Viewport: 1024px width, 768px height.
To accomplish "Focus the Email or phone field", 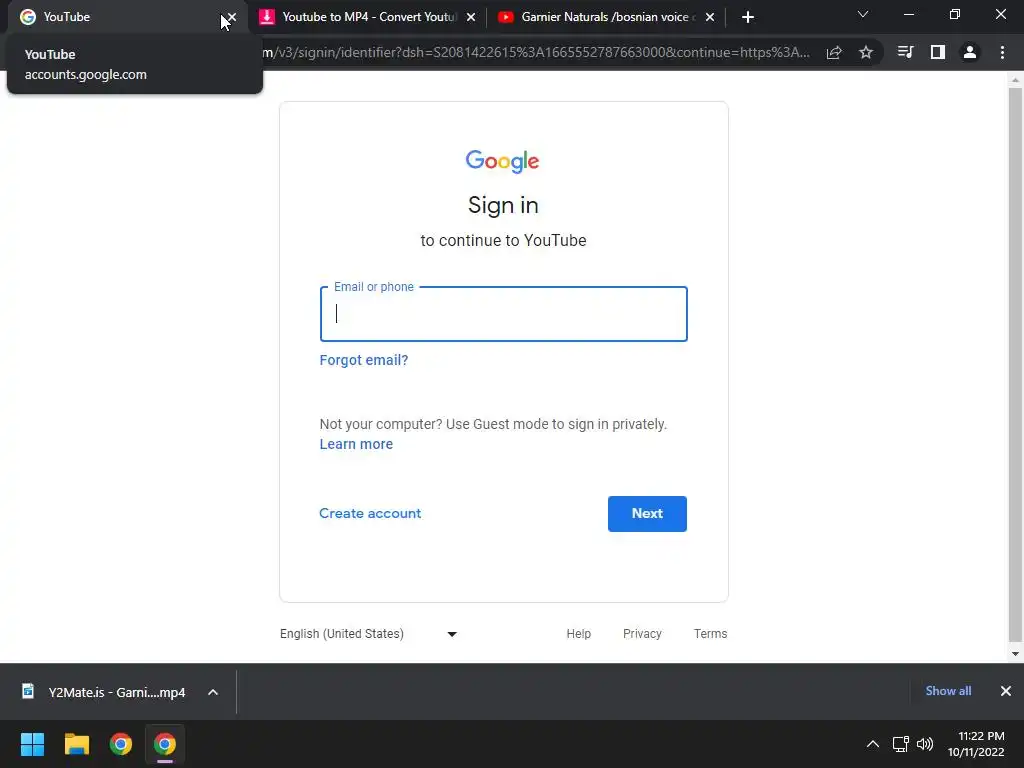I will [504, 314].
